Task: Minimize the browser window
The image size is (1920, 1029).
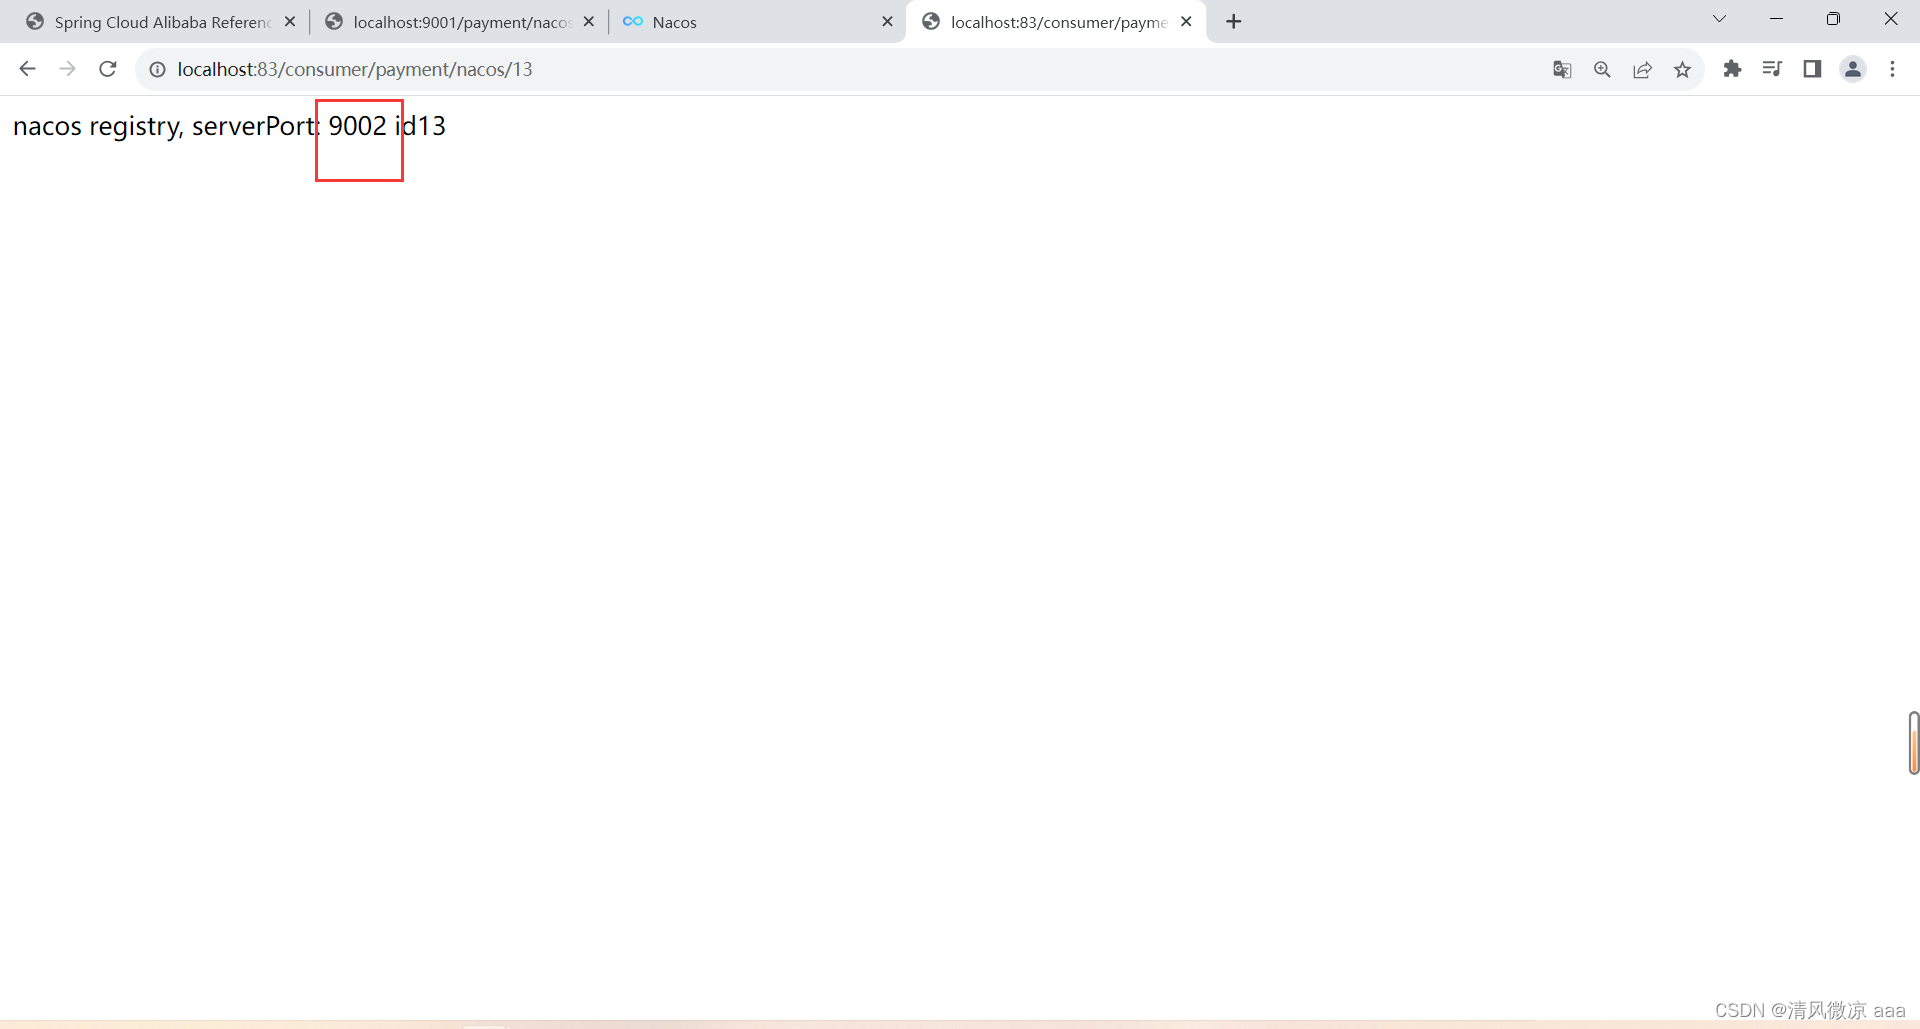Action: 1776,19
